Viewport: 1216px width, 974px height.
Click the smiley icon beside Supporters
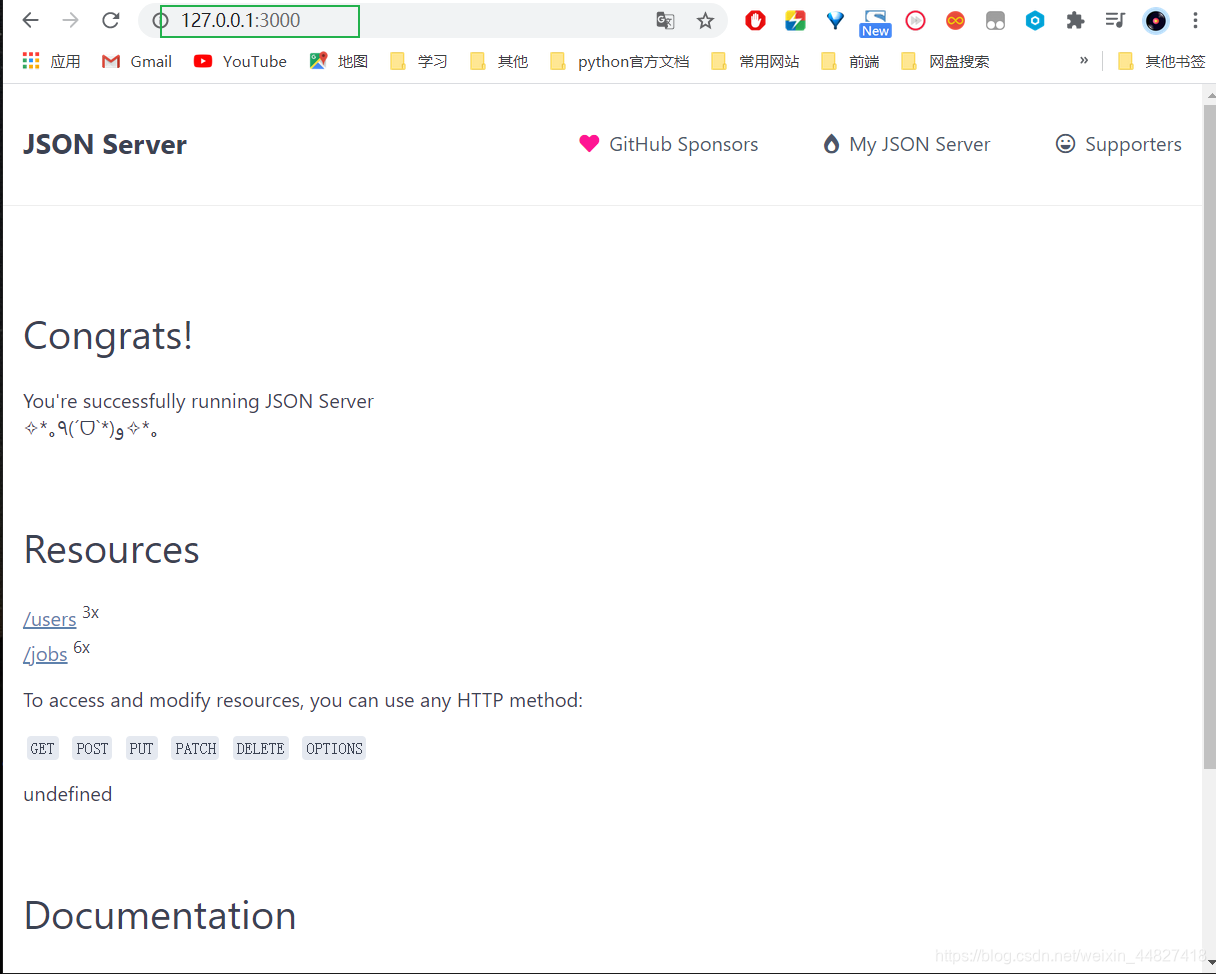pos(1065,143)
